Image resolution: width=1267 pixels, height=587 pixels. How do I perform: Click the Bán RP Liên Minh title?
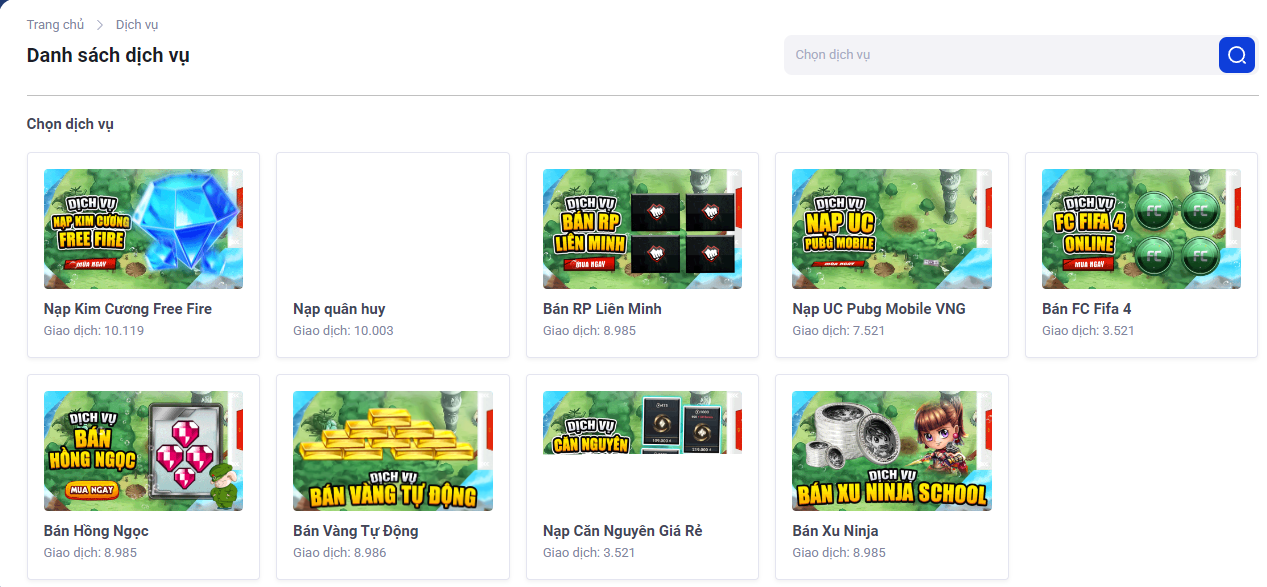[602, 309]
